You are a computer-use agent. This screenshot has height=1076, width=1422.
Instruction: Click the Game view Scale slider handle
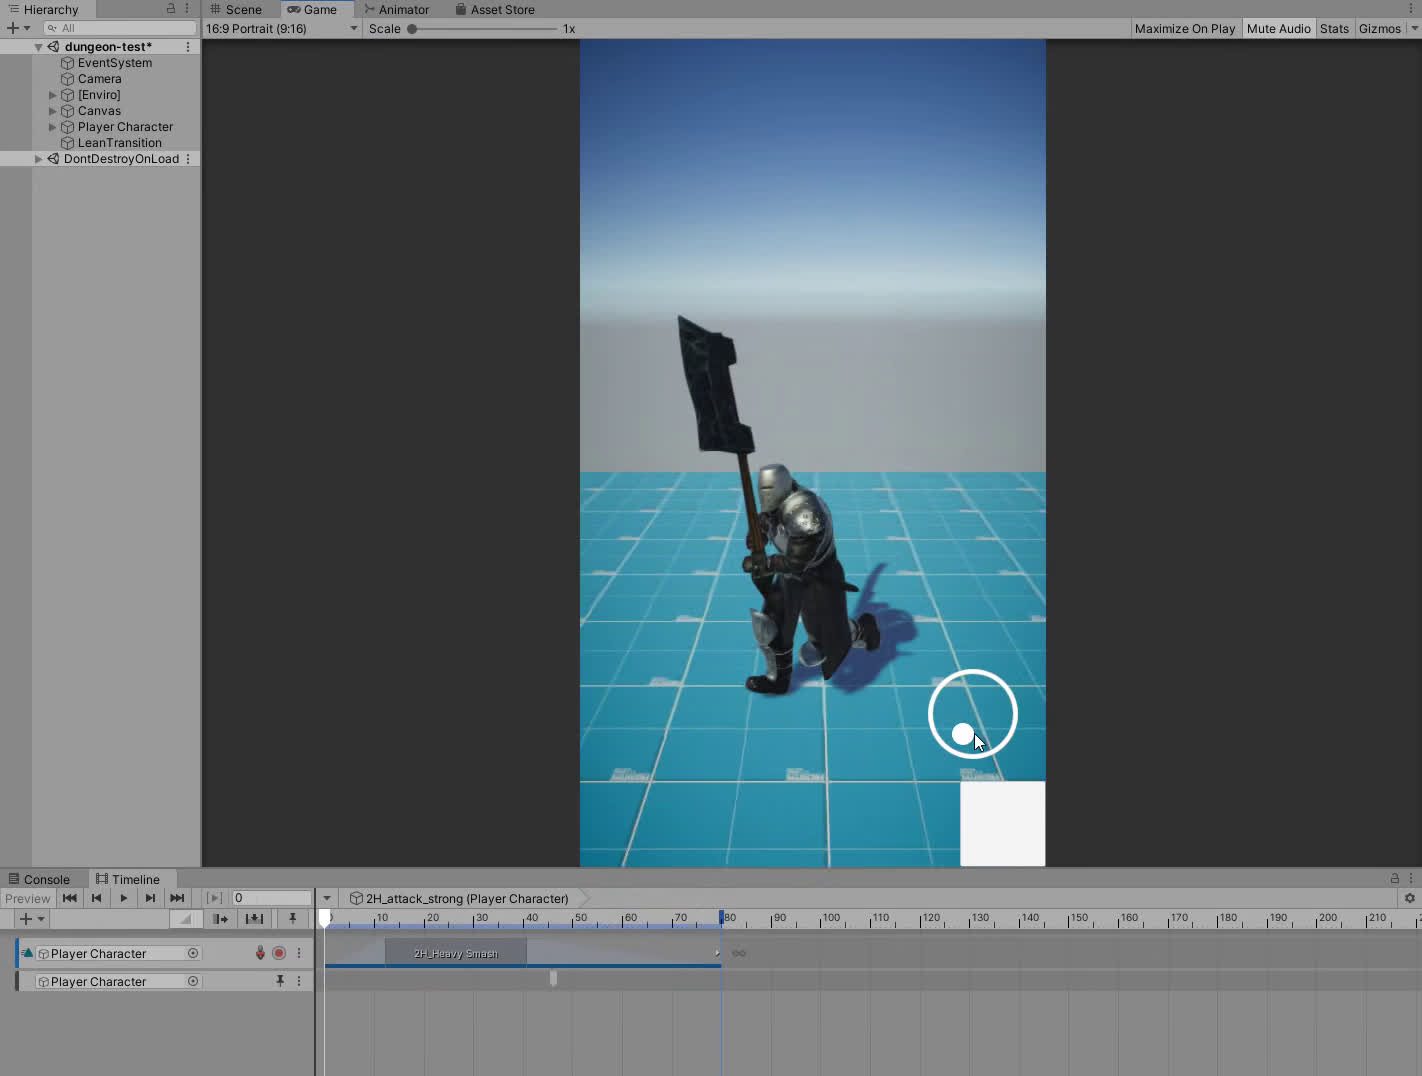pos(412,29)
